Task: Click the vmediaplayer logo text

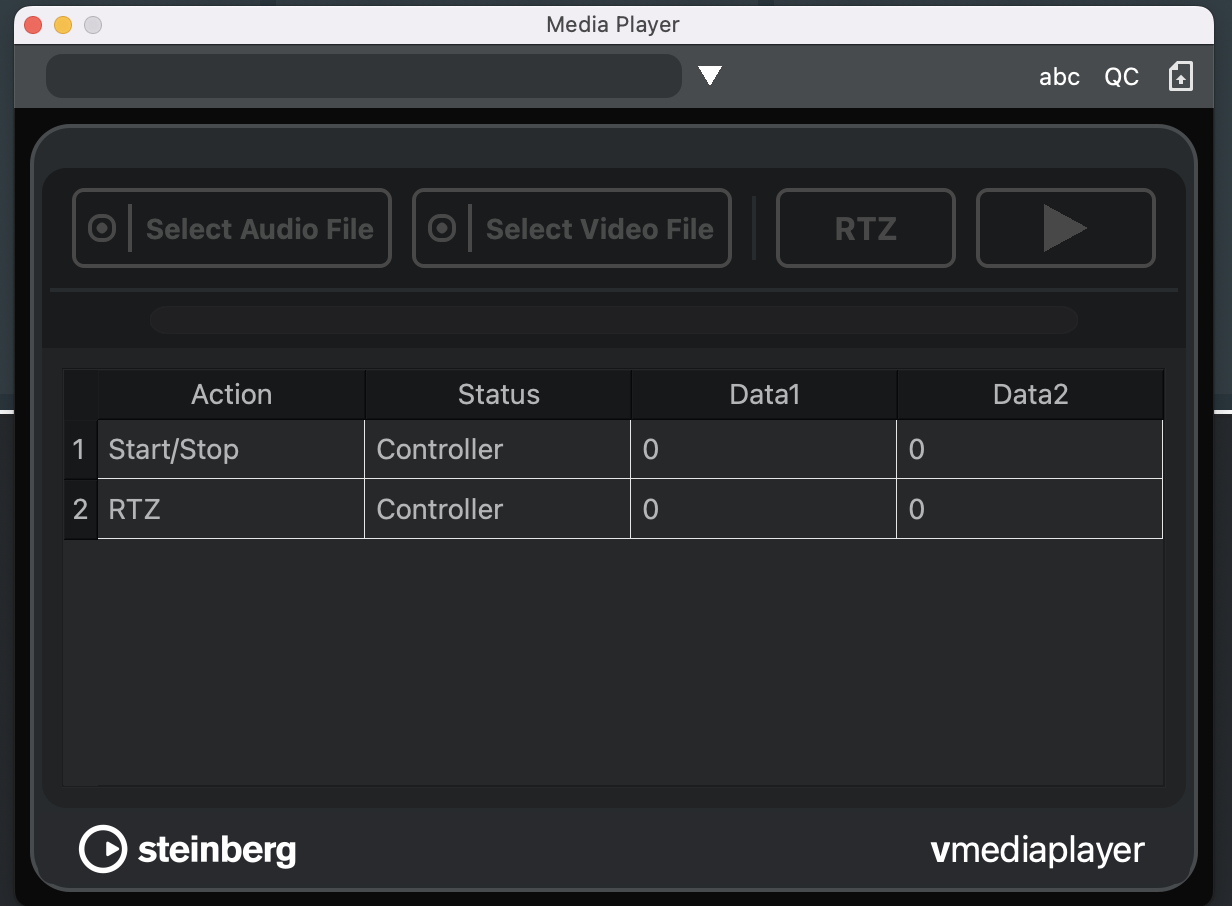Action: pos(1037,850)
